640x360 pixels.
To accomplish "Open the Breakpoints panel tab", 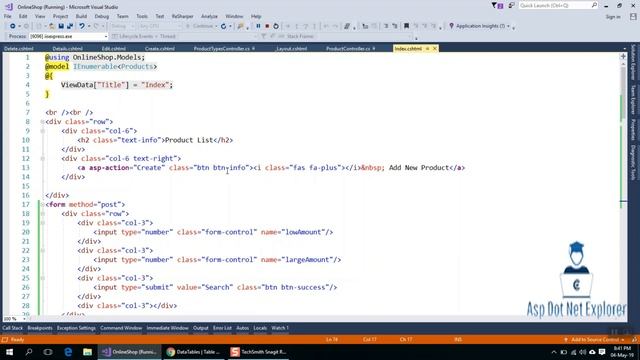I will point(40,328).
